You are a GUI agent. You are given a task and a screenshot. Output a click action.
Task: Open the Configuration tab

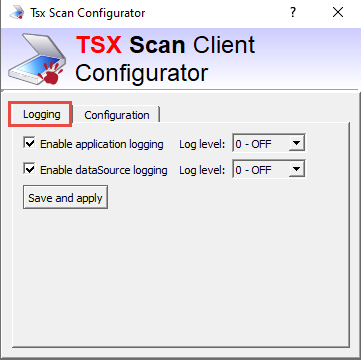(117, 115)
